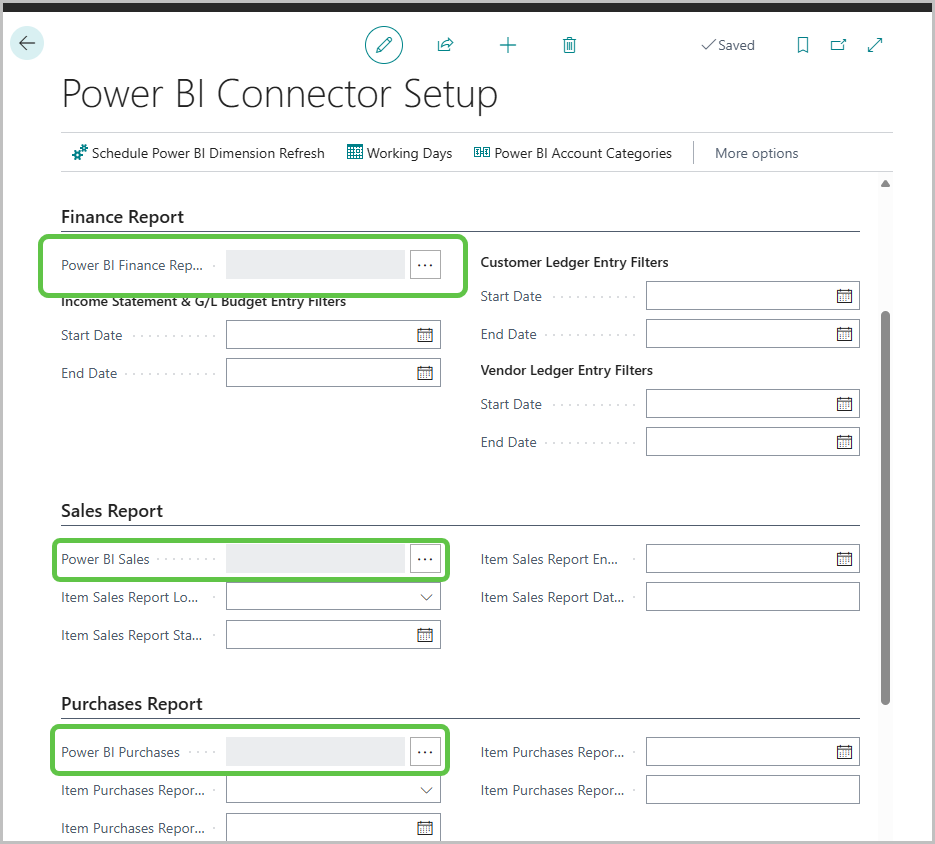Click the Power BI Connector Setup title
Screen dimensions: 935x844
click(x=280, y=94)
